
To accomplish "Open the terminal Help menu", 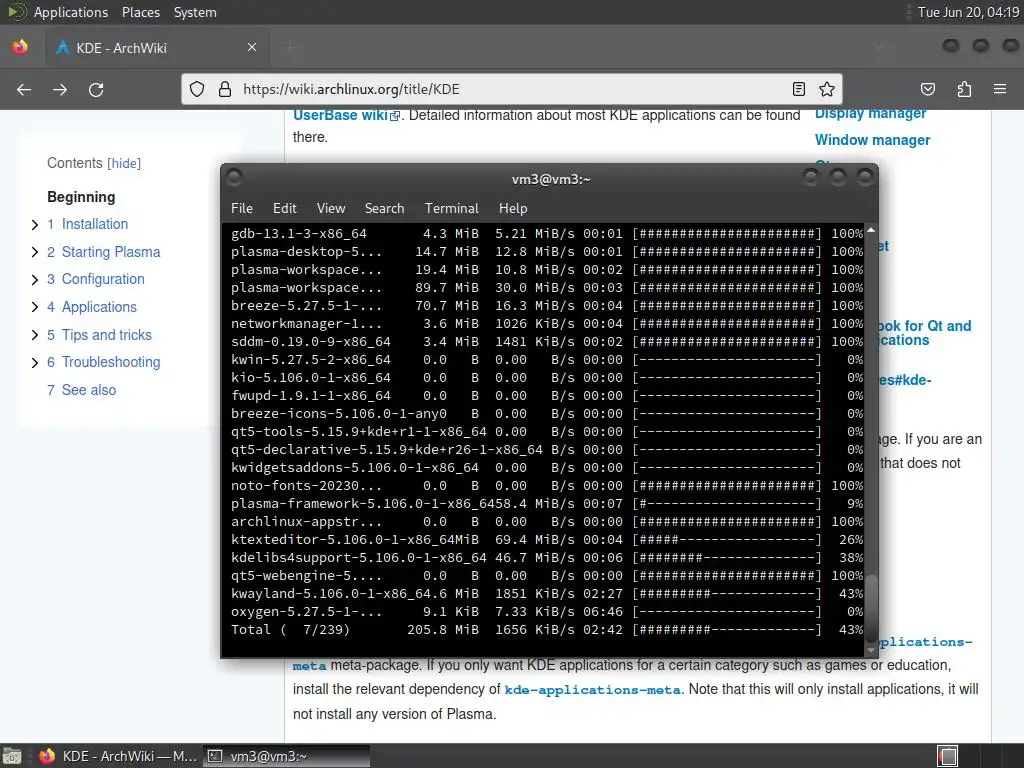I will [x=513, y=208].
